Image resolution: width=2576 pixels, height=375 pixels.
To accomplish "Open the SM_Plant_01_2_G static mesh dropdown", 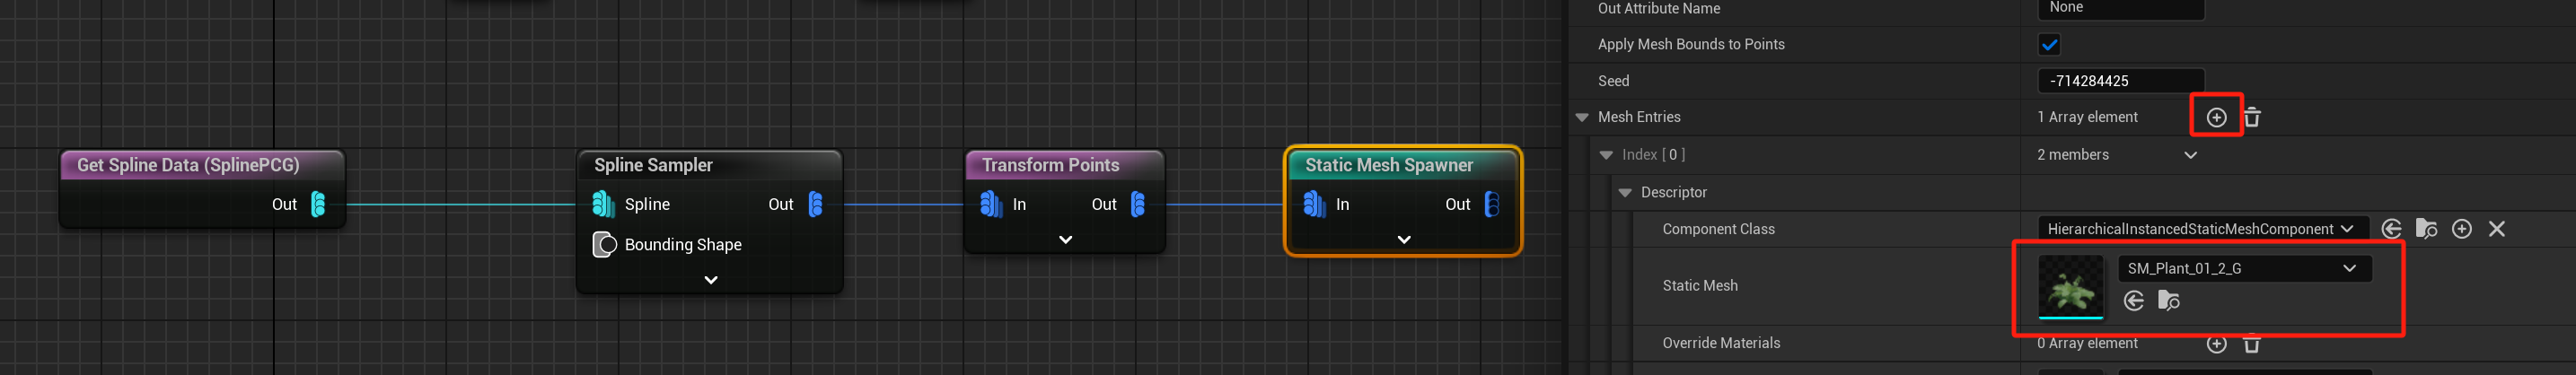I will (x=2244, y=268).
